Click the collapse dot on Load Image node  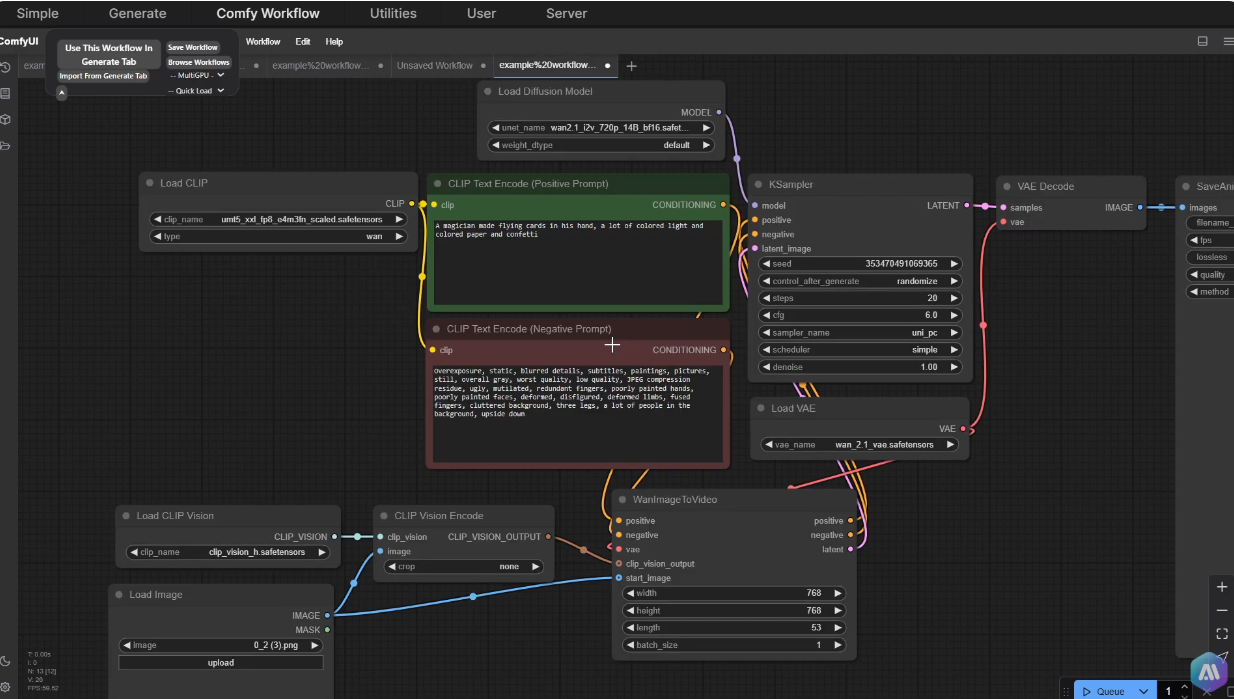pos(118,595)
